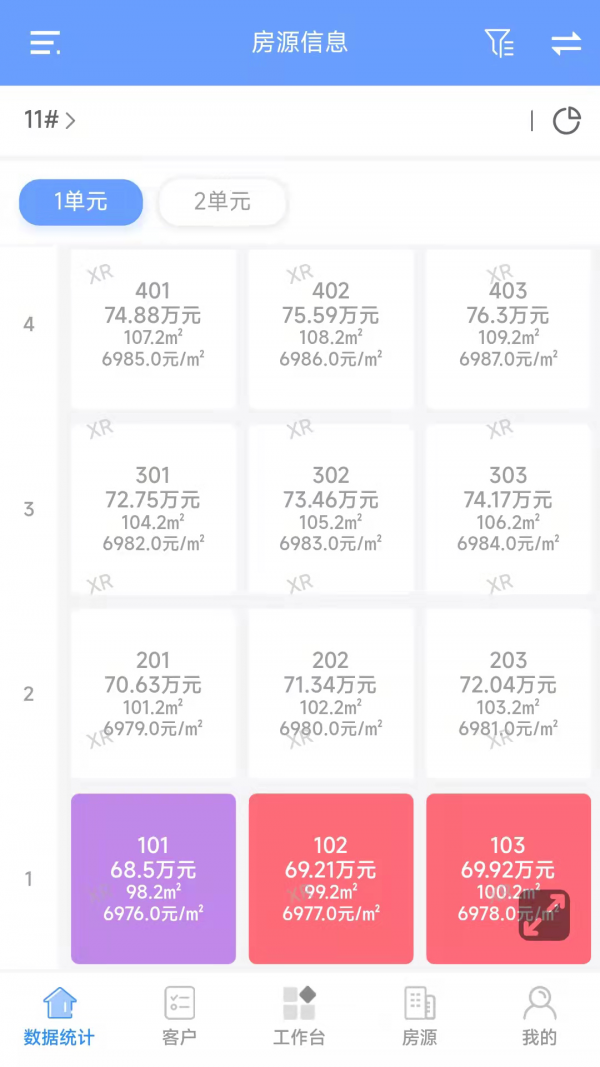Tap the swap arrows icon

(566, 43)
